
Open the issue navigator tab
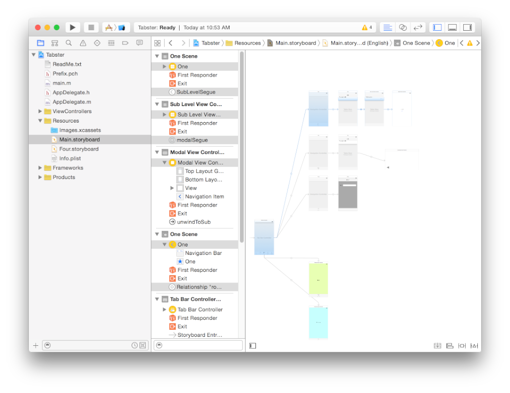pos(83,43)
